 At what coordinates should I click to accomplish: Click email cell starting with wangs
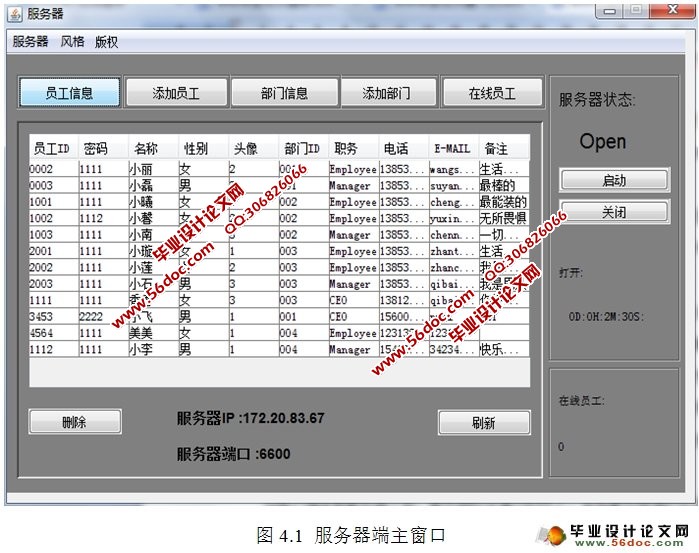click(x=453, y=169)
